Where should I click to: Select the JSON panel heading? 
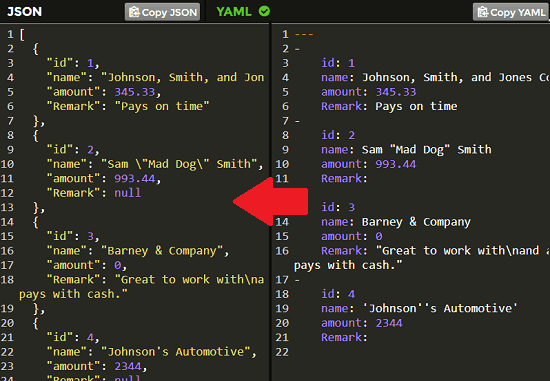point(24,12)
